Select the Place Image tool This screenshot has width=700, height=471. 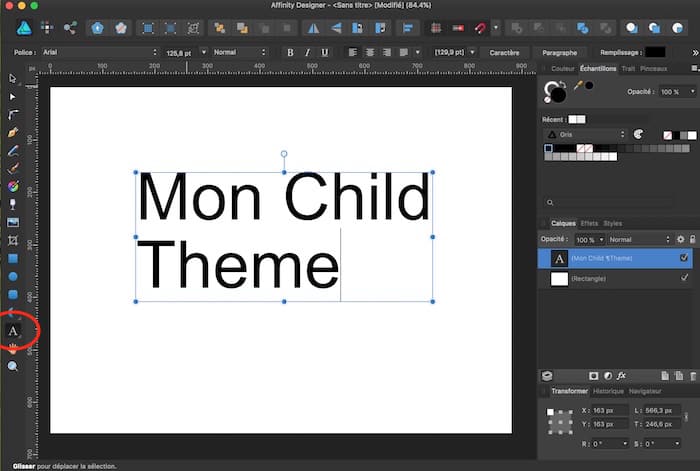coord(13,222)
